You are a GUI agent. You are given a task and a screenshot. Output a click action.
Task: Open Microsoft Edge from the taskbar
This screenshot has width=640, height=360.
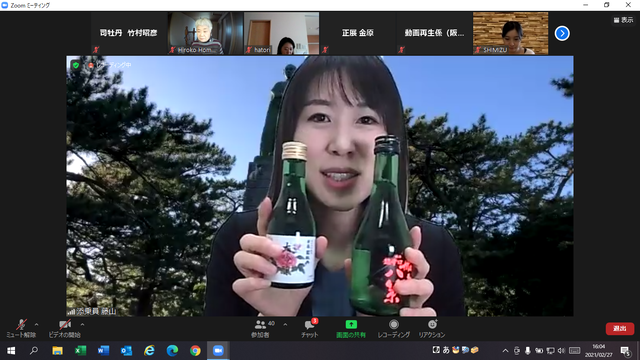pos(172,351)
